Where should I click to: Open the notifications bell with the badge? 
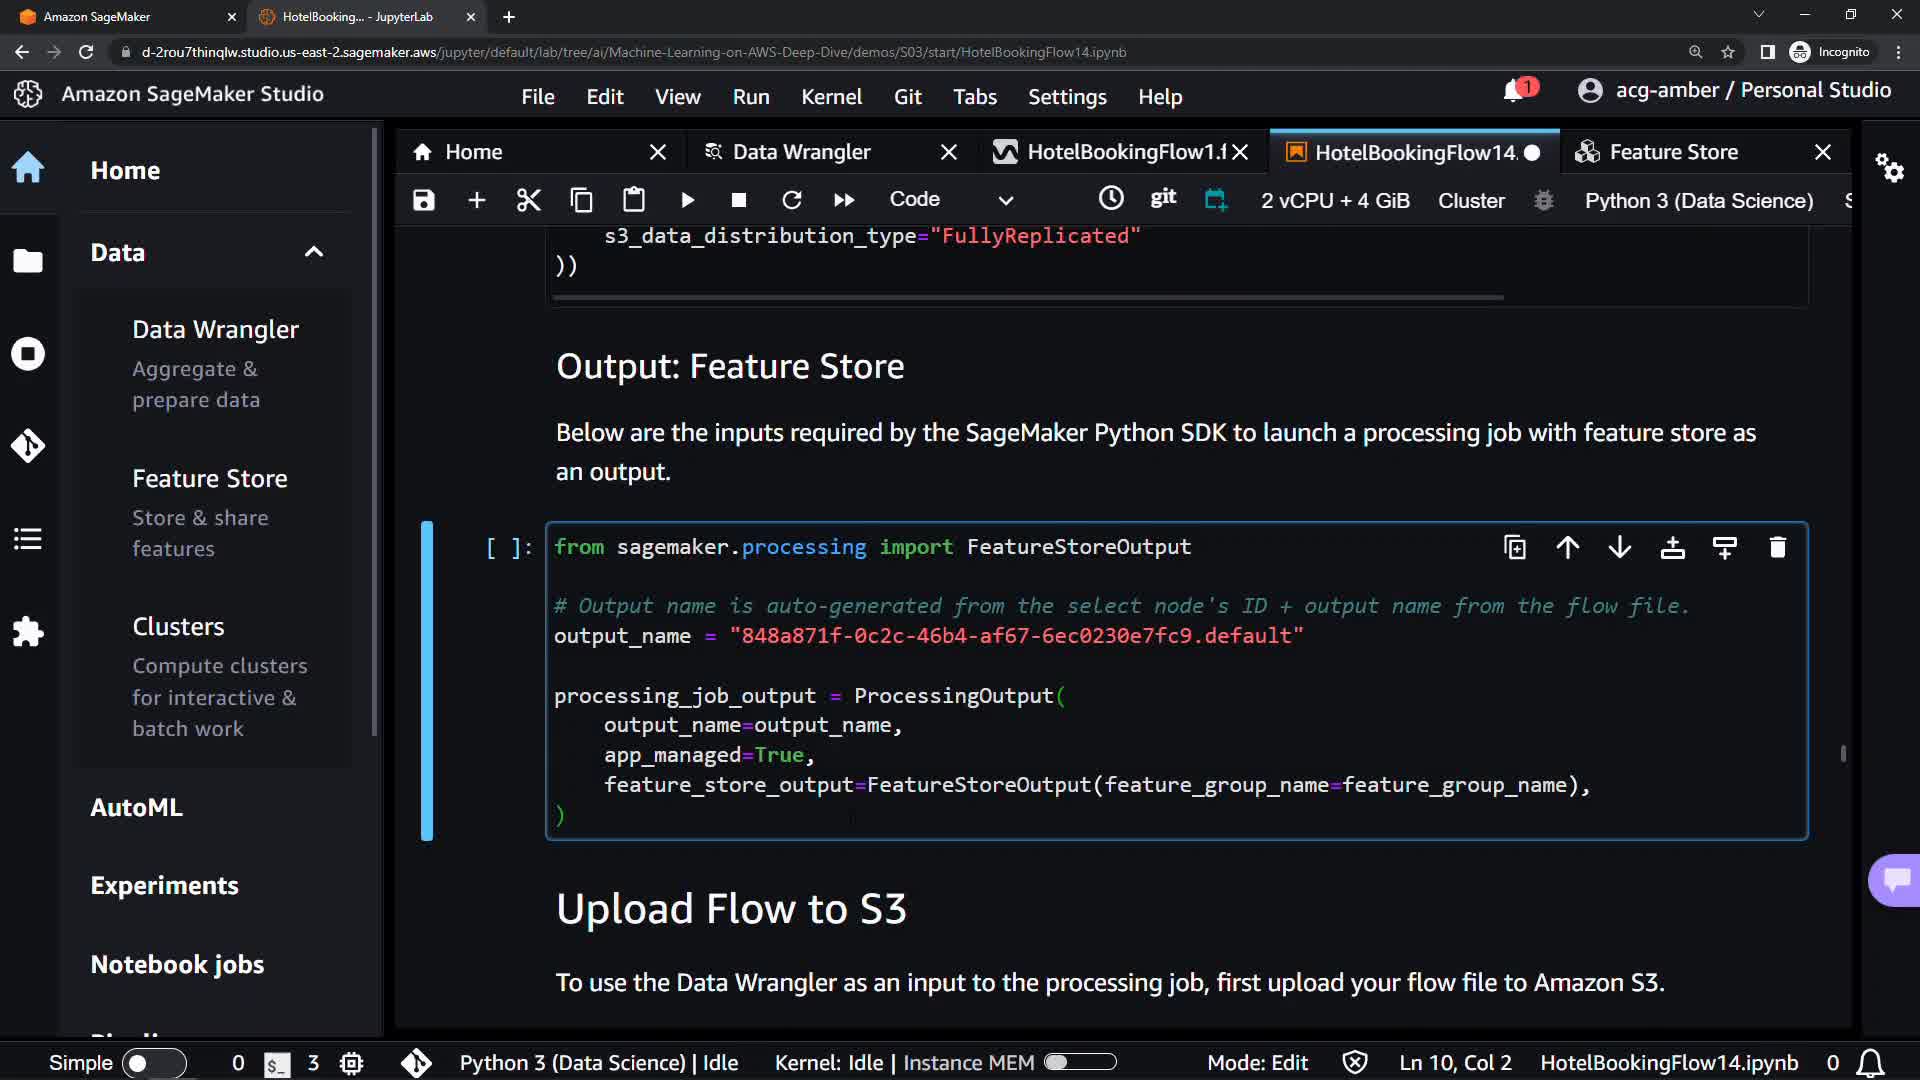[1514, 91]
